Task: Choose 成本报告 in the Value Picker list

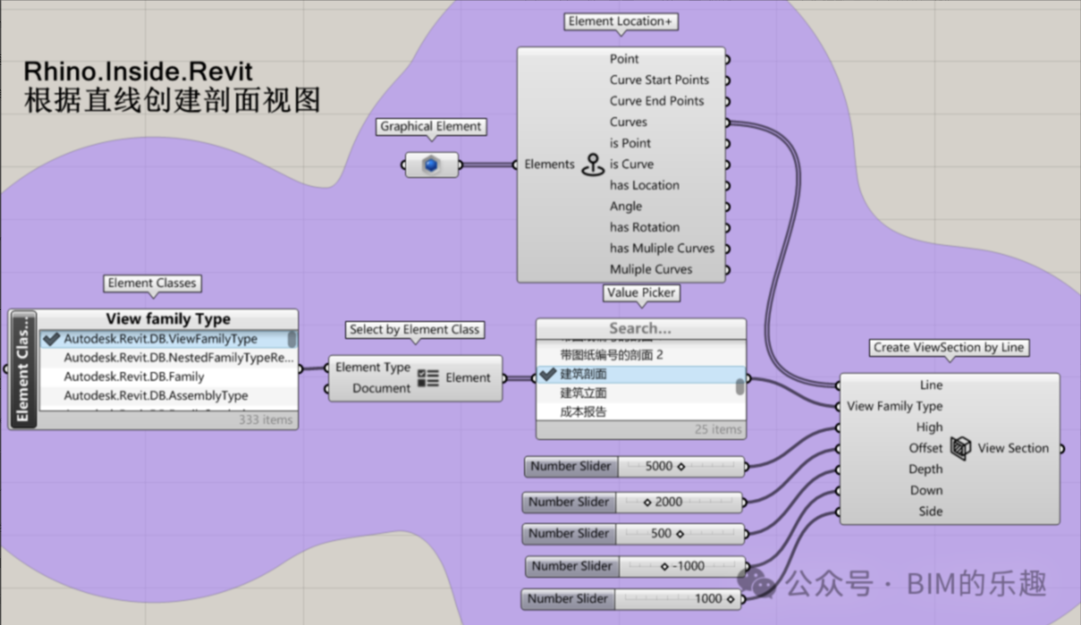Action: tap(584, 411)
